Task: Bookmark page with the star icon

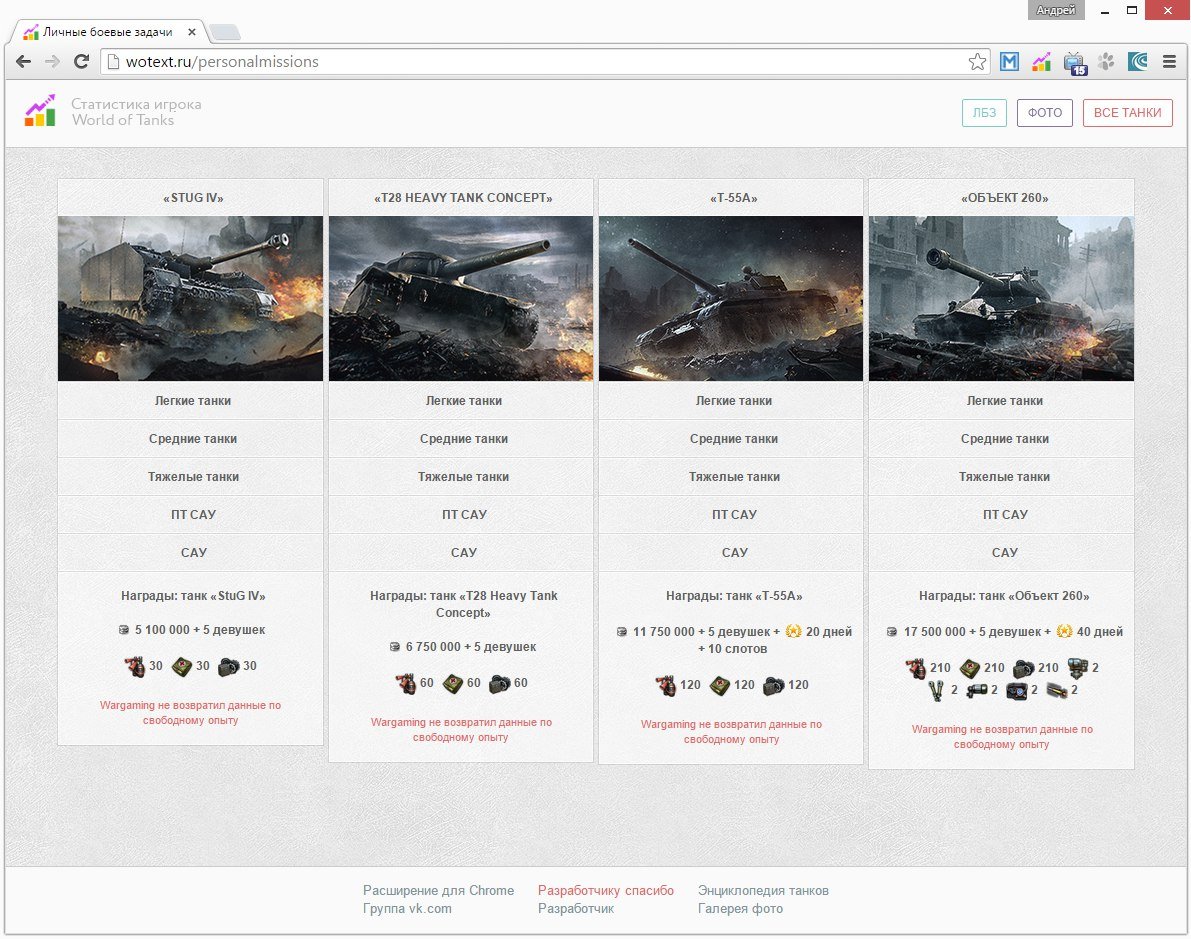Action: click(x=978, y=62)
